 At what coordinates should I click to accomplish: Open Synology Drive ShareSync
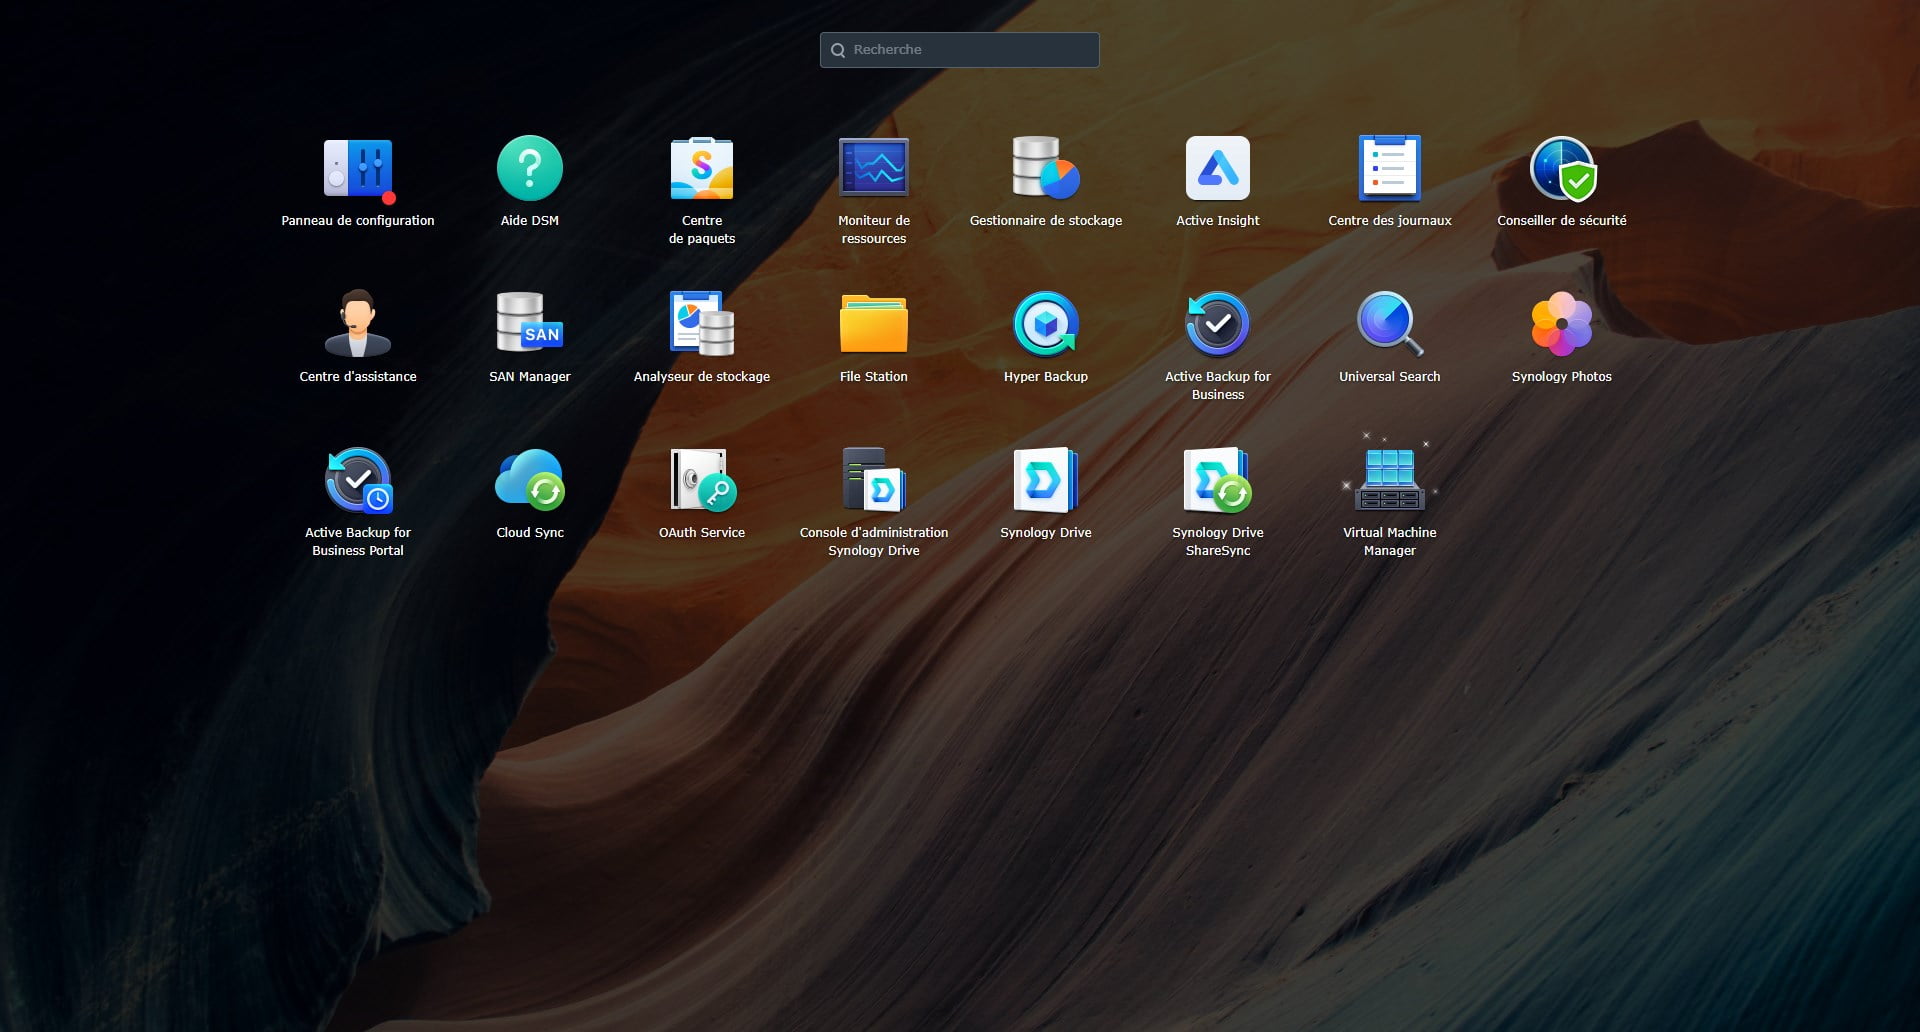[1218, 480]
